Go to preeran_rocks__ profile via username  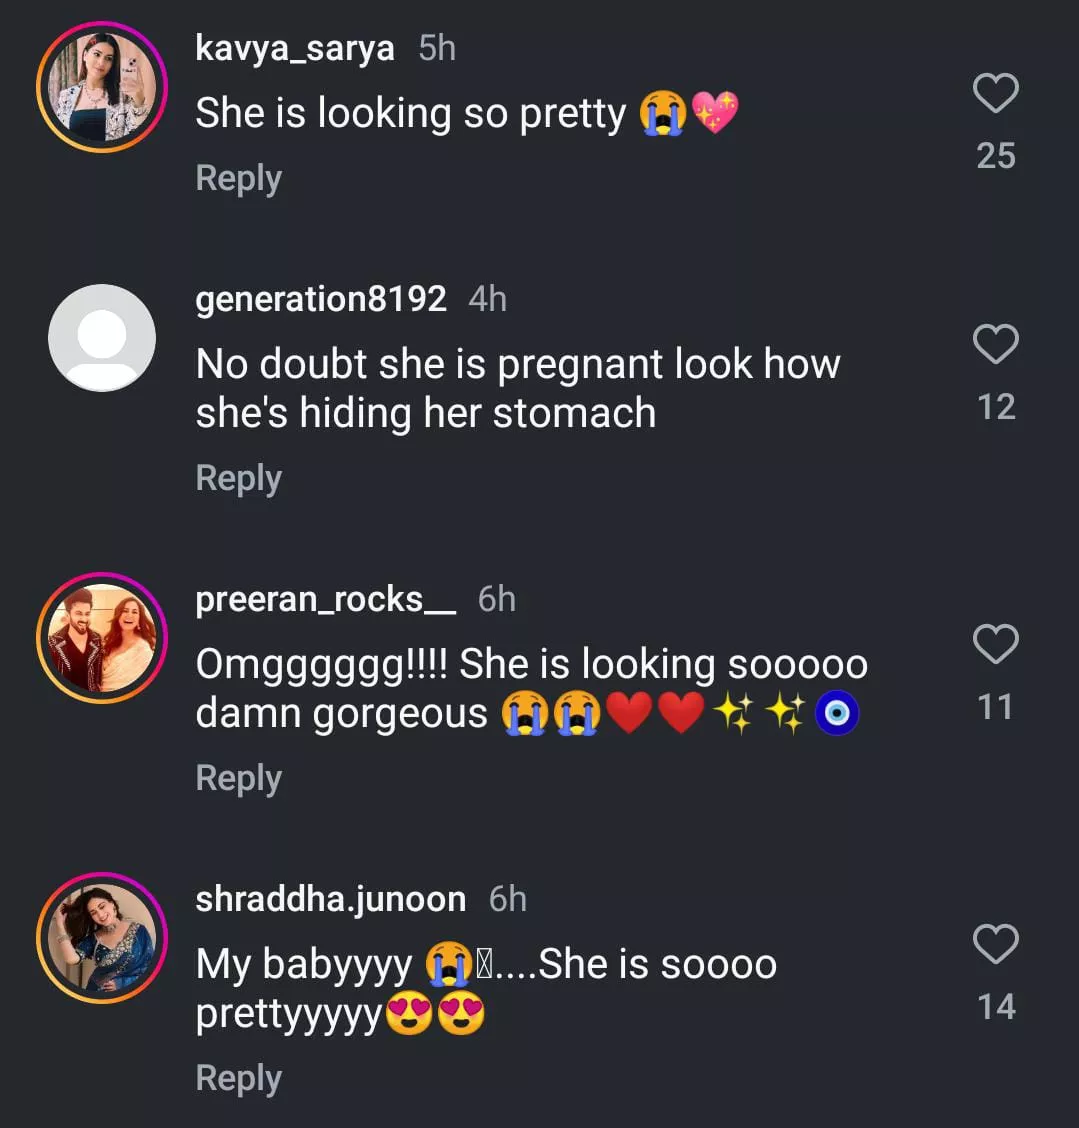tap(325, 599)
